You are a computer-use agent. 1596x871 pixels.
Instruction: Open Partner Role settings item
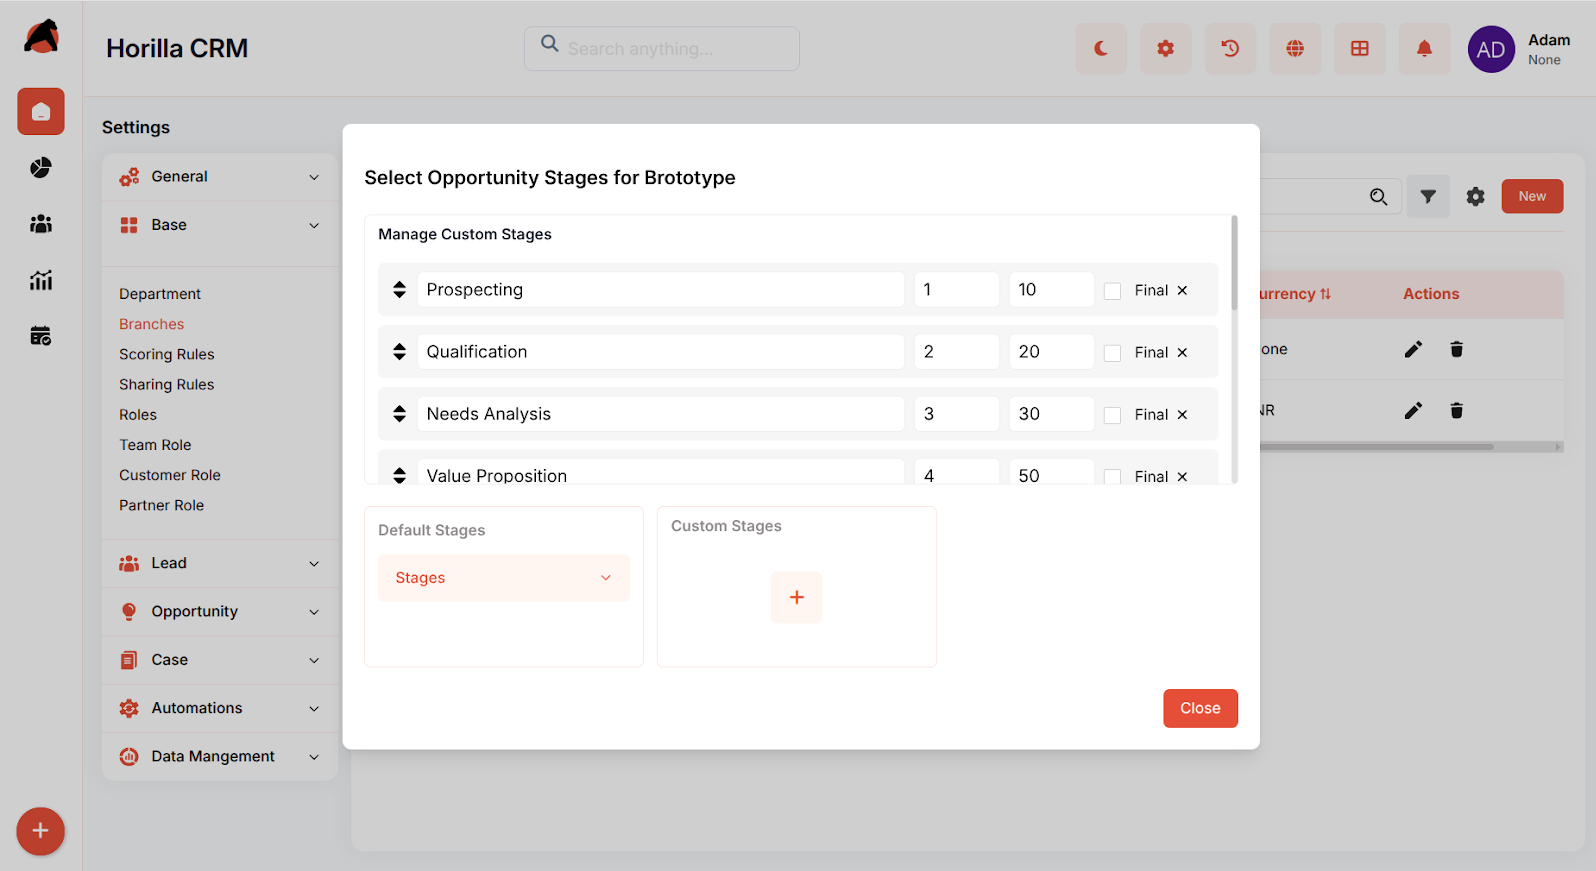coord(162,505)
